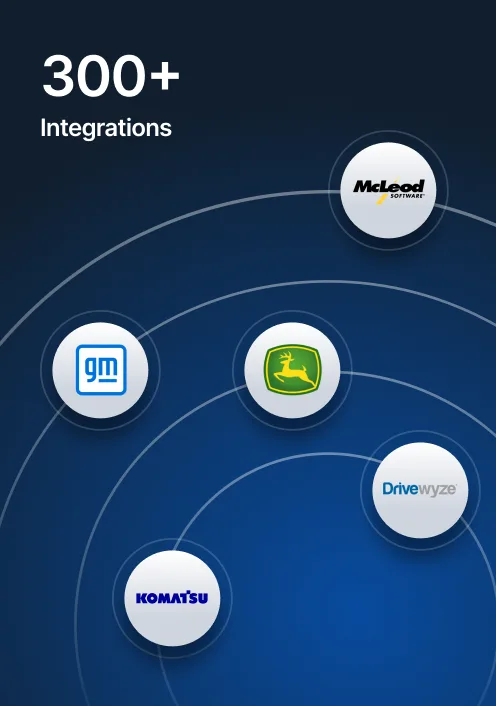Select the GM logo circle
Image resolution: width=496 pixels, height=706 pixels.
(x=100, y=370)
